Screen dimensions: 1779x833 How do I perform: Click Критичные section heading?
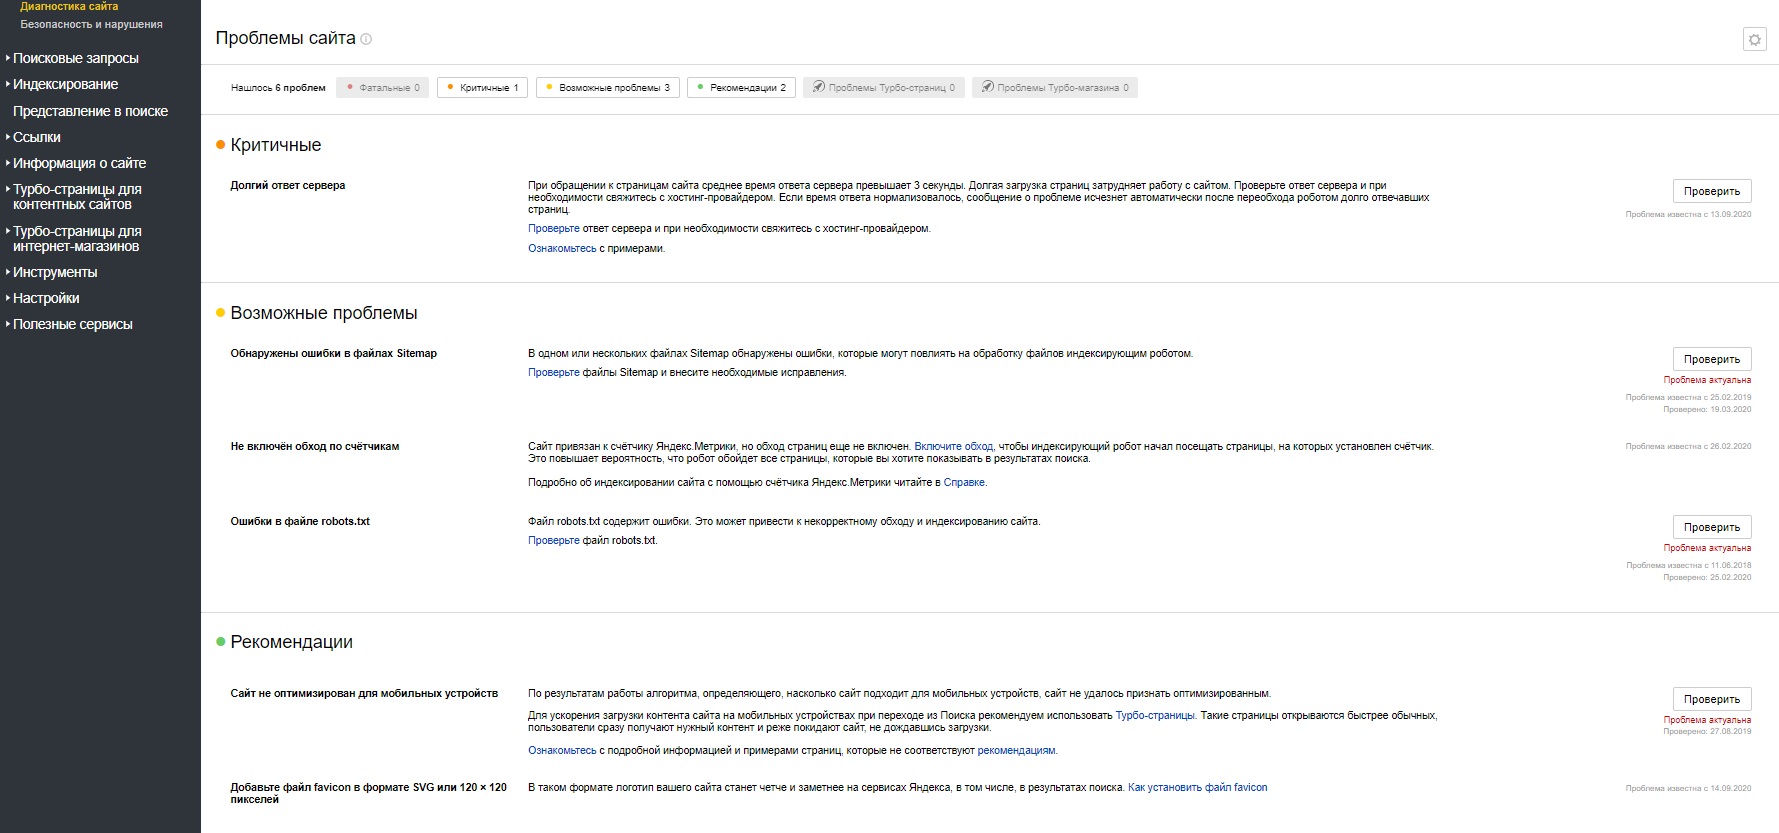(276, 145)
